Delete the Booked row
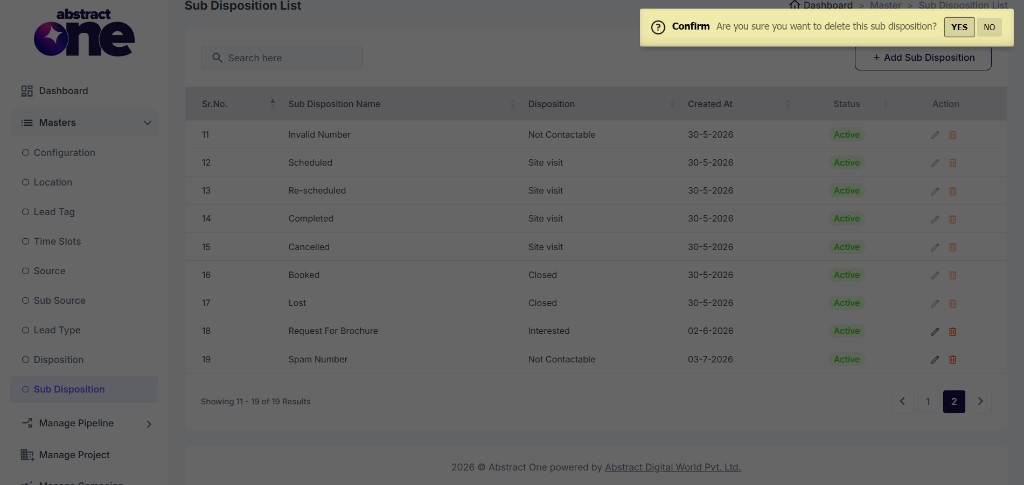Image resolution: width=1024 pixels, height=485 pixels. pos(952,275)
